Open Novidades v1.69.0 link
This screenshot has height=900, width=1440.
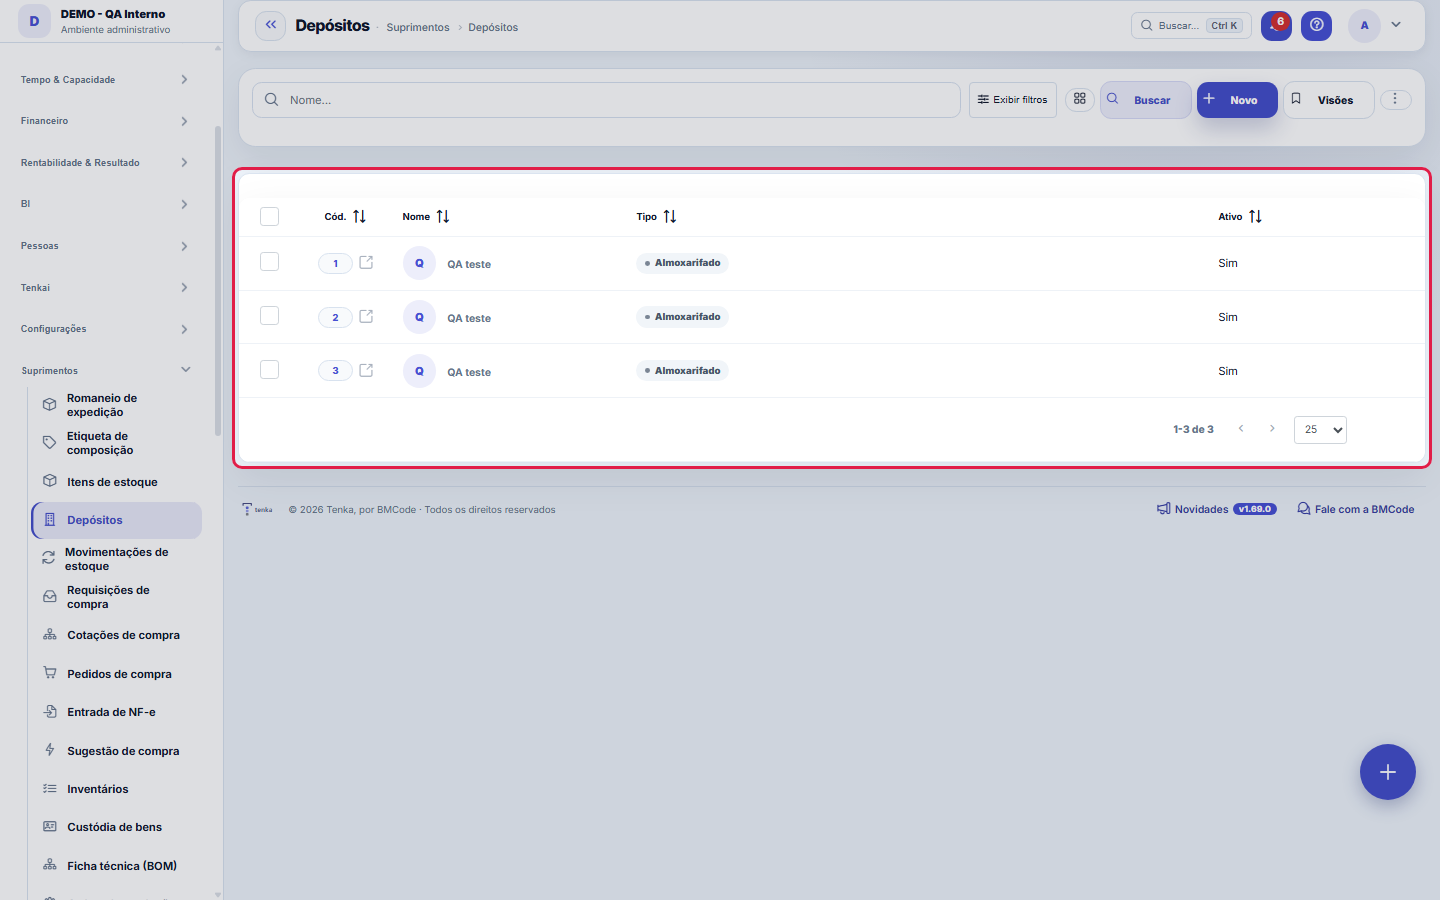(x=1217, y=509)
